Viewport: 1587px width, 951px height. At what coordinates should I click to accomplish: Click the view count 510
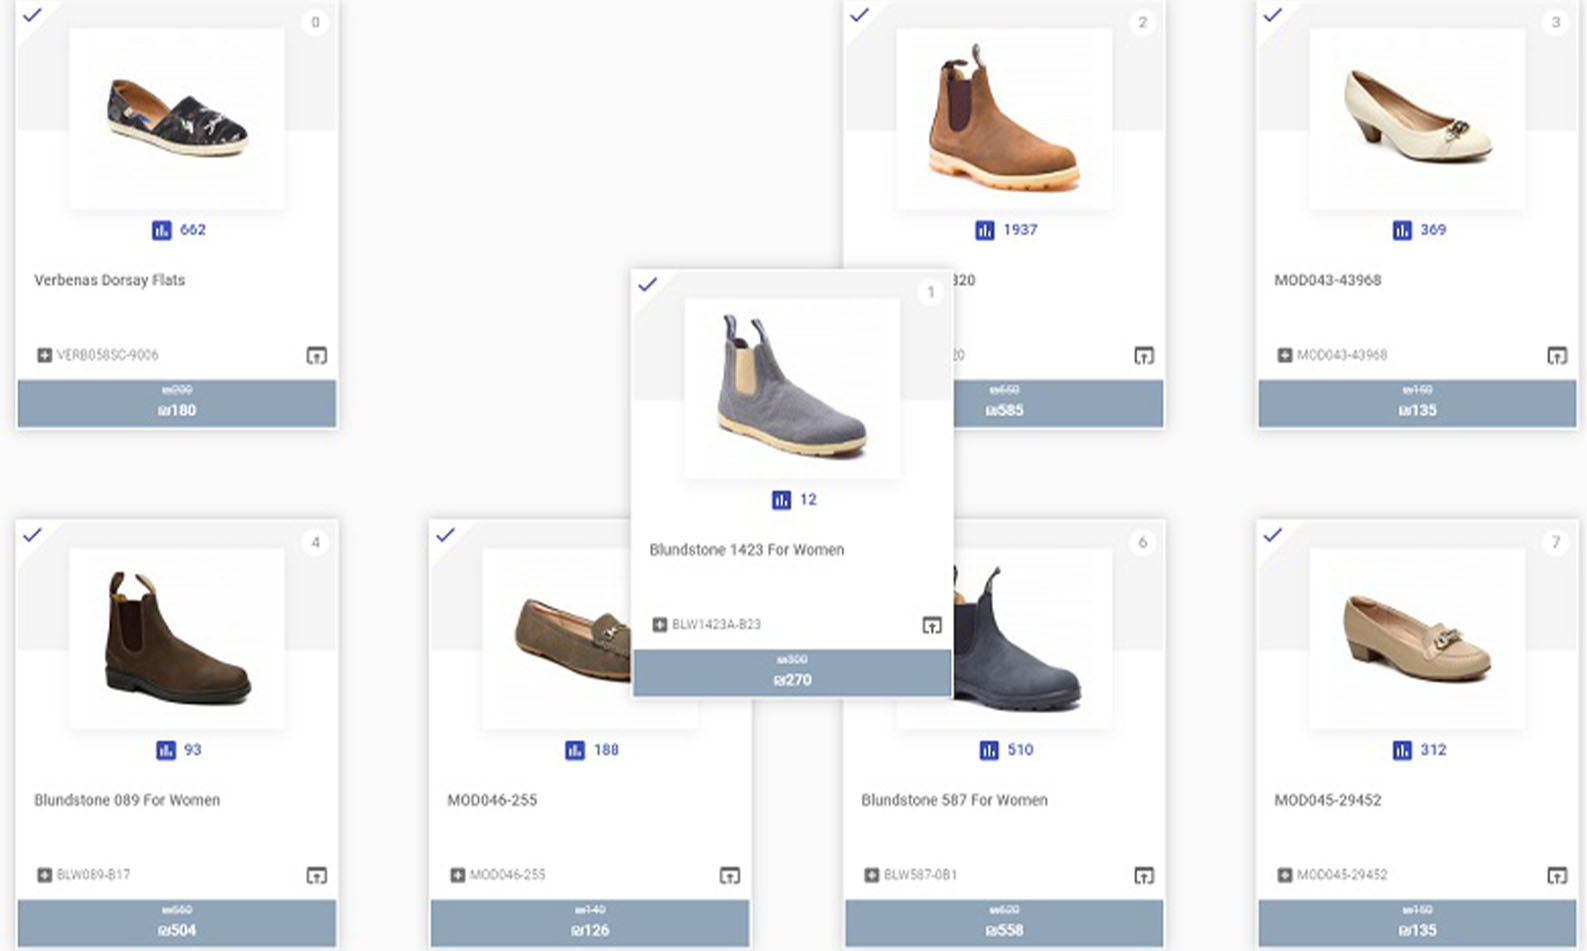[x=1020, y=750]
